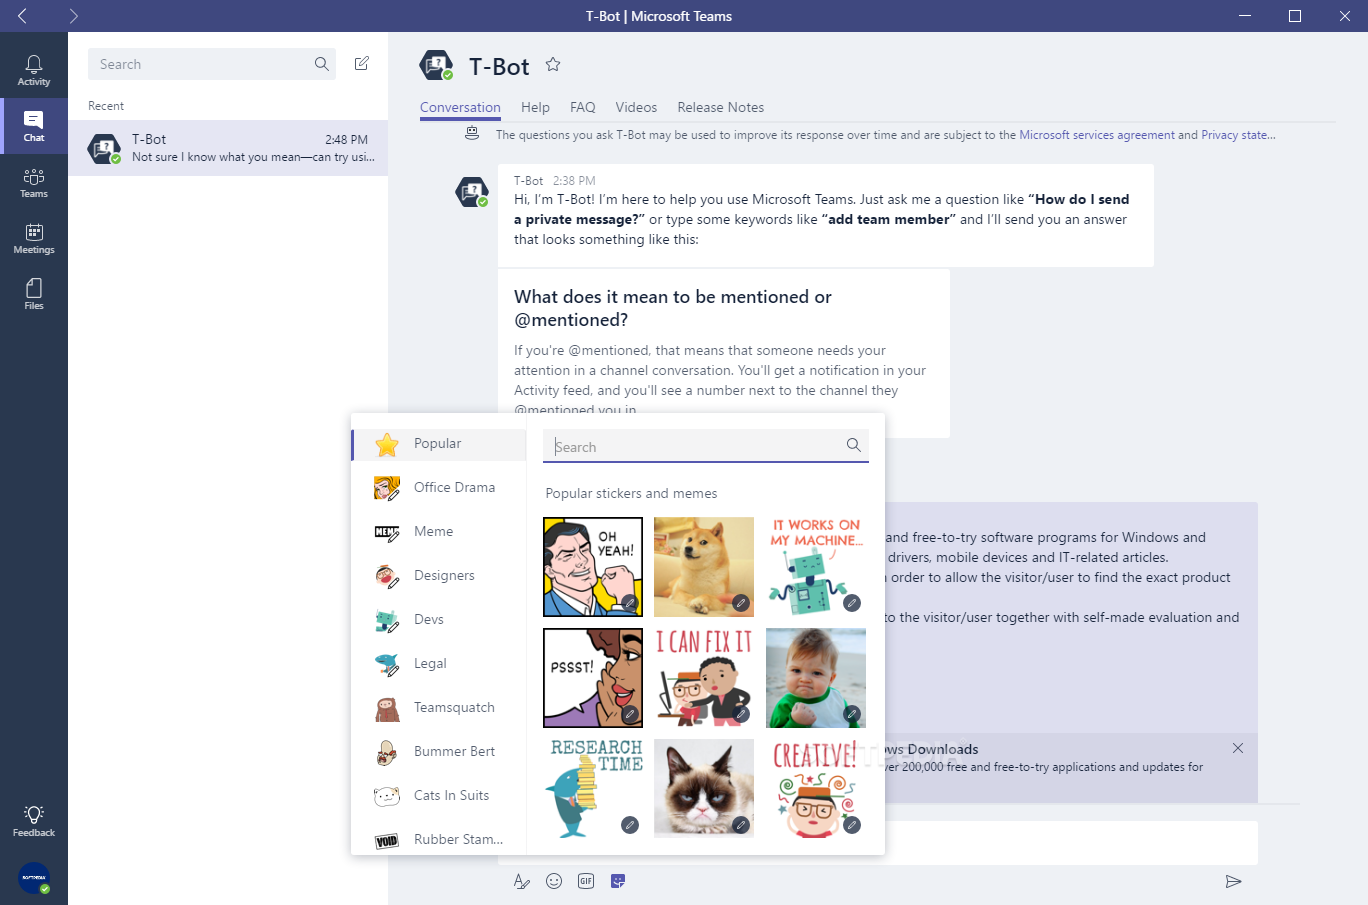The image size is (1368, 905).
Task: Select the Cats In Suits category
Action: (x=439, y=796)
